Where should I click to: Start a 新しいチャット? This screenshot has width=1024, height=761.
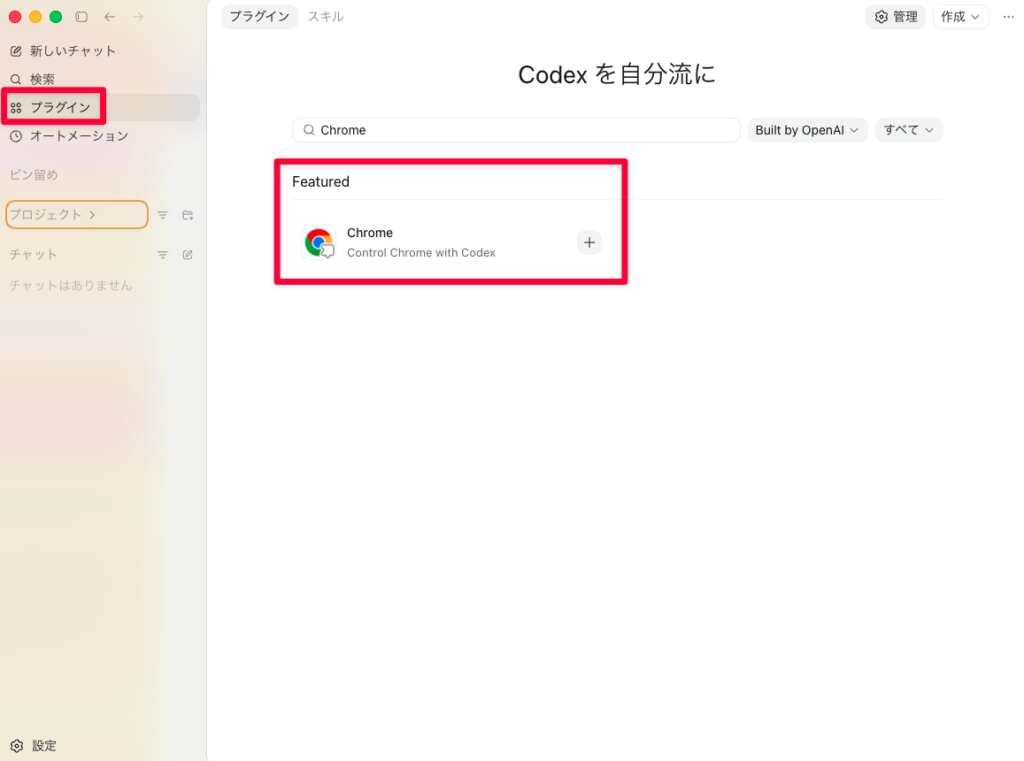pyautogui.click(x=63, y=51)
